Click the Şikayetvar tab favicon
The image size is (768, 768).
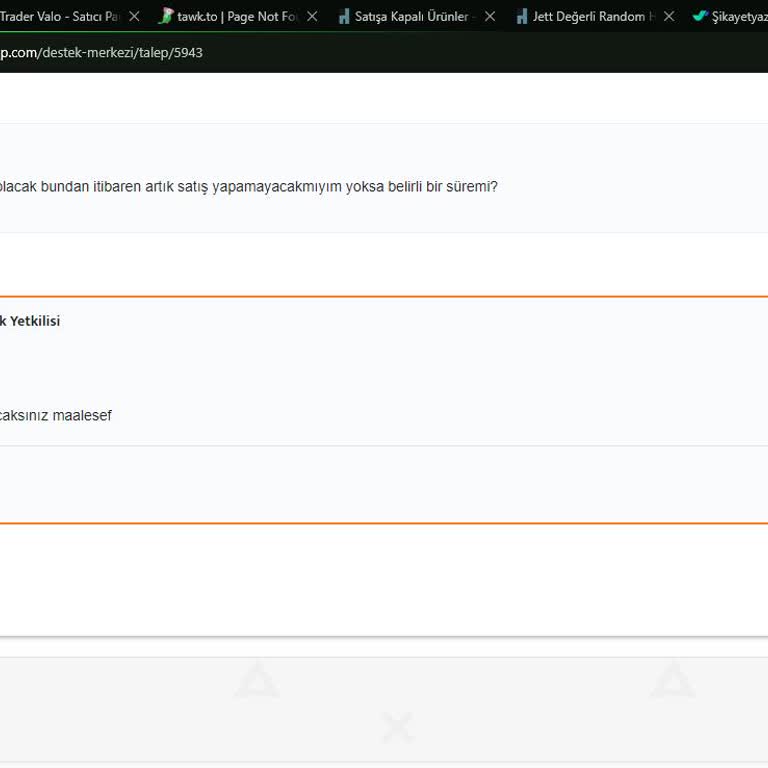tap(700, 16)
